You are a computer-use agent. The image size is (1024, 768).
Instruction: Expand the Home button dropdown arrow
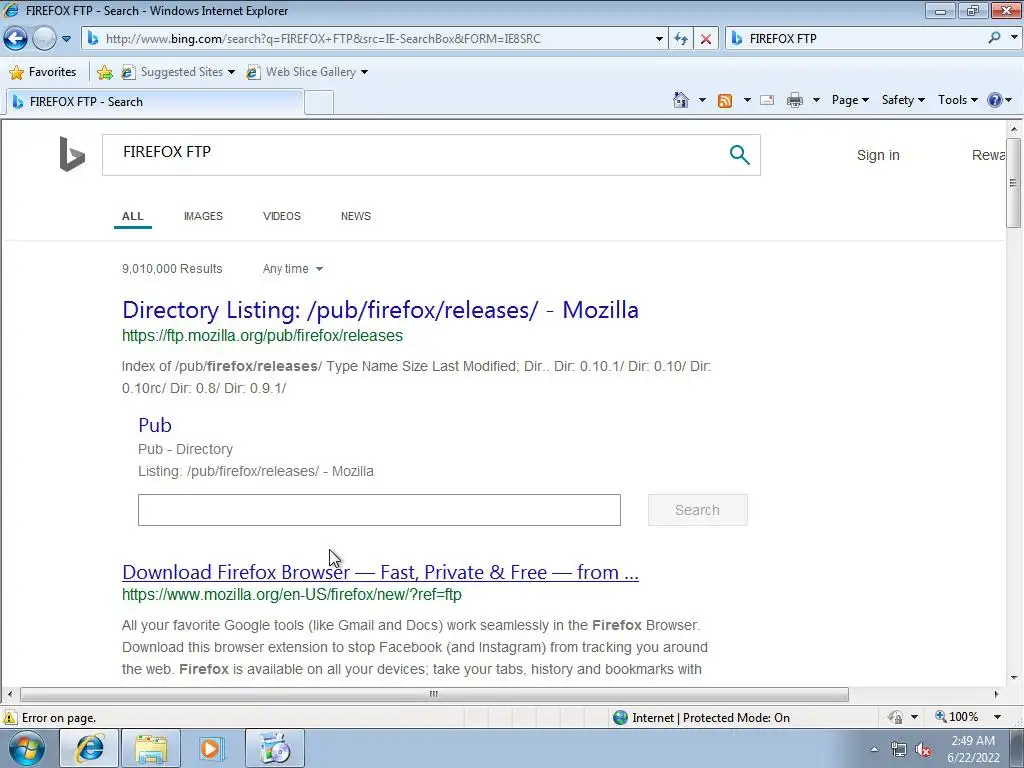coord(702,101)
